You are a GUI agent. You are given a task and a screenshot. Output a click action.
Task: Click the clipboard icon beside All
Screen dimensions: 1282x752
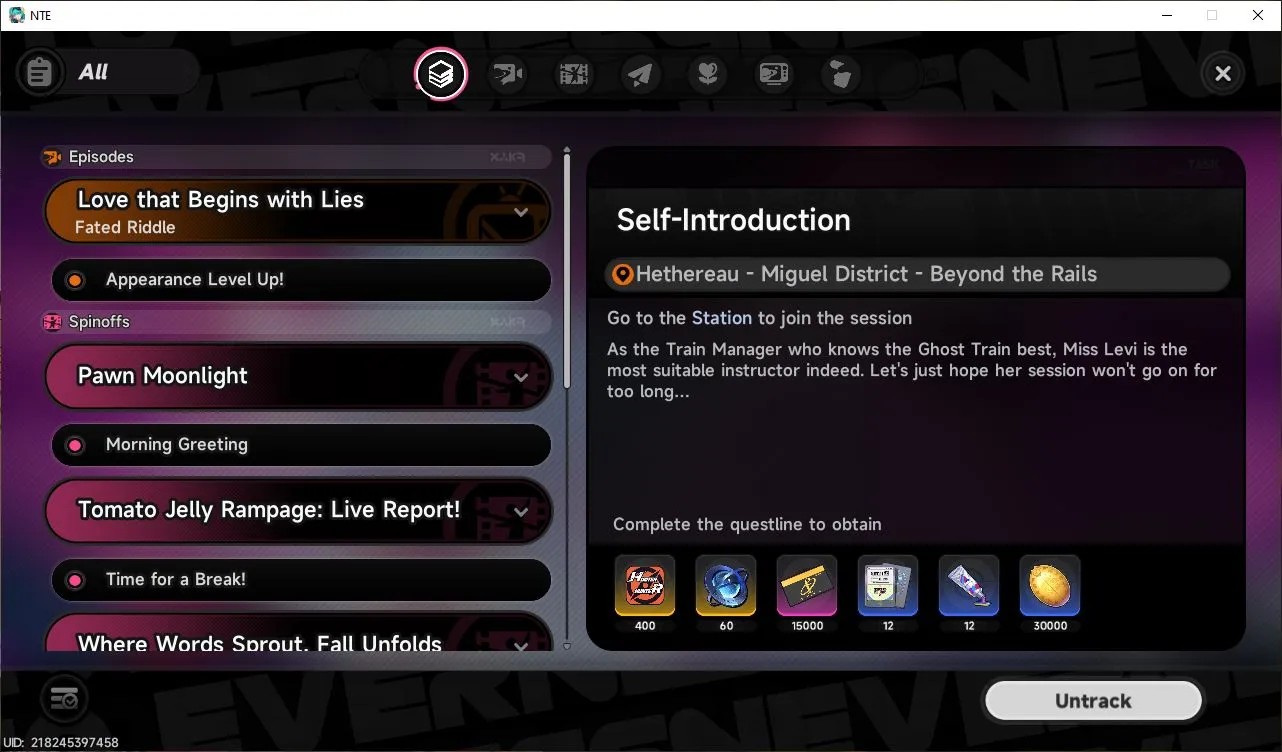point(39,72)
